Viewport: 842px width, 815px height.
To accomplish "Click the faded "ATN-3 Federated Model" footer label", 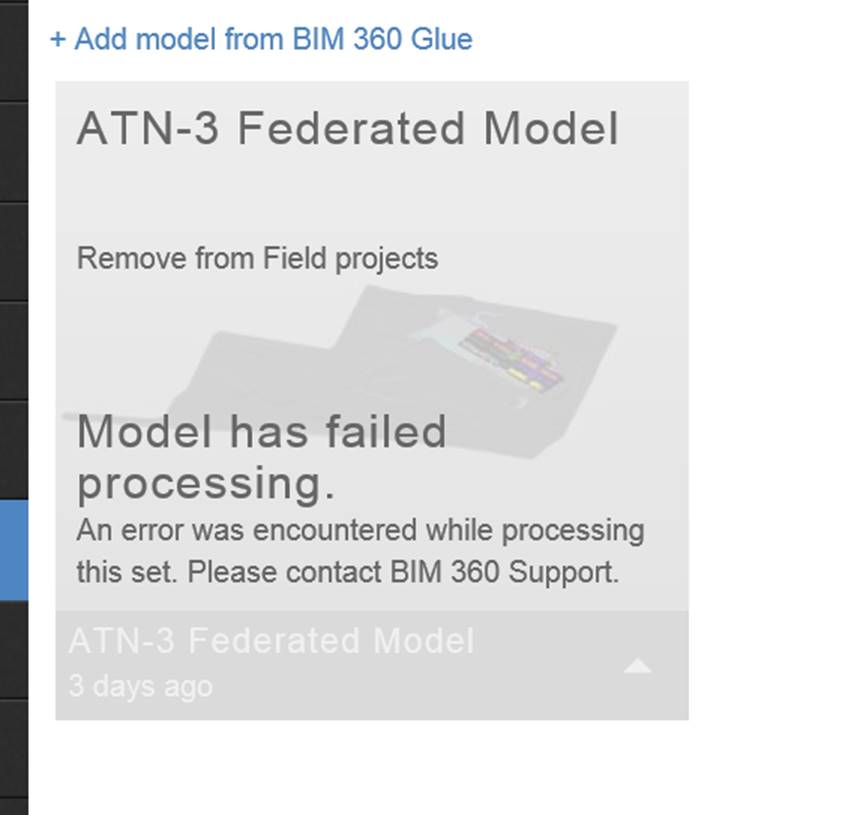I will tap(270, 641).
